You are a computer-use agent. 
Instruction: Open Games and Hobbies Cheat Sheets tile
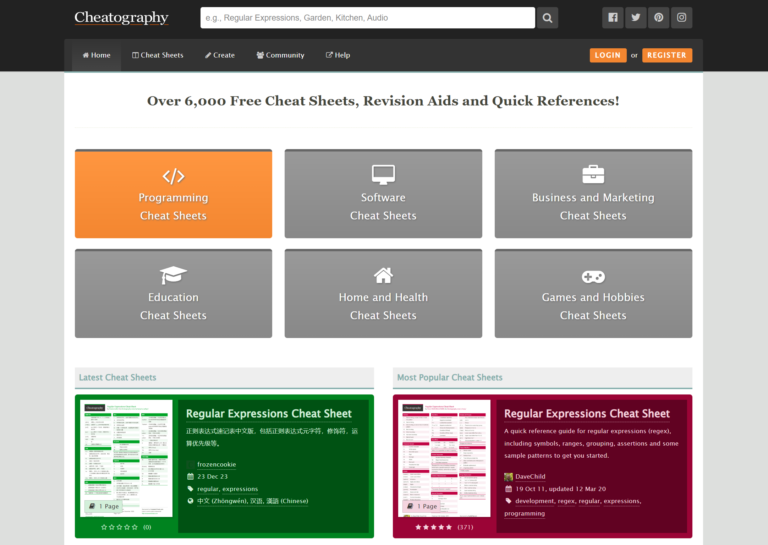pos(593,294)
